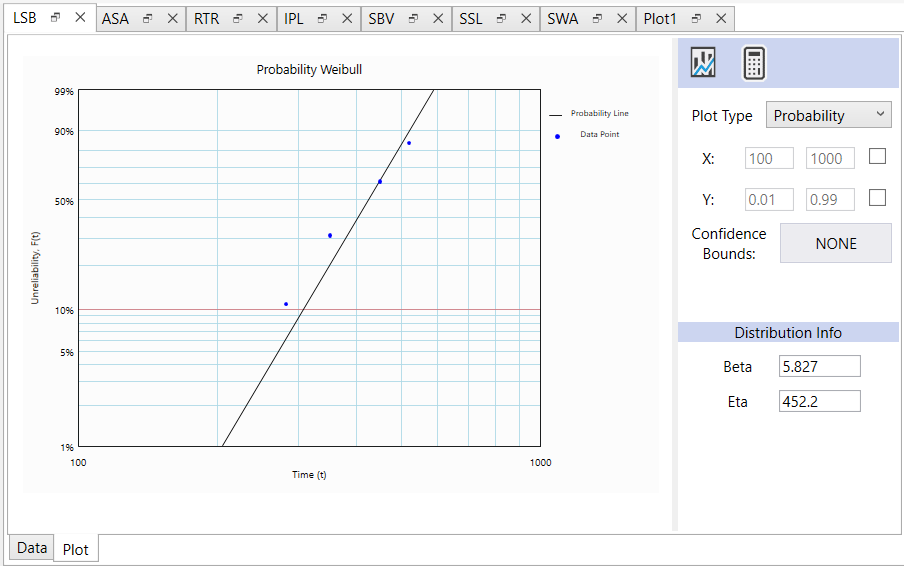Enable the X axis range checkbox

(877, 156)
